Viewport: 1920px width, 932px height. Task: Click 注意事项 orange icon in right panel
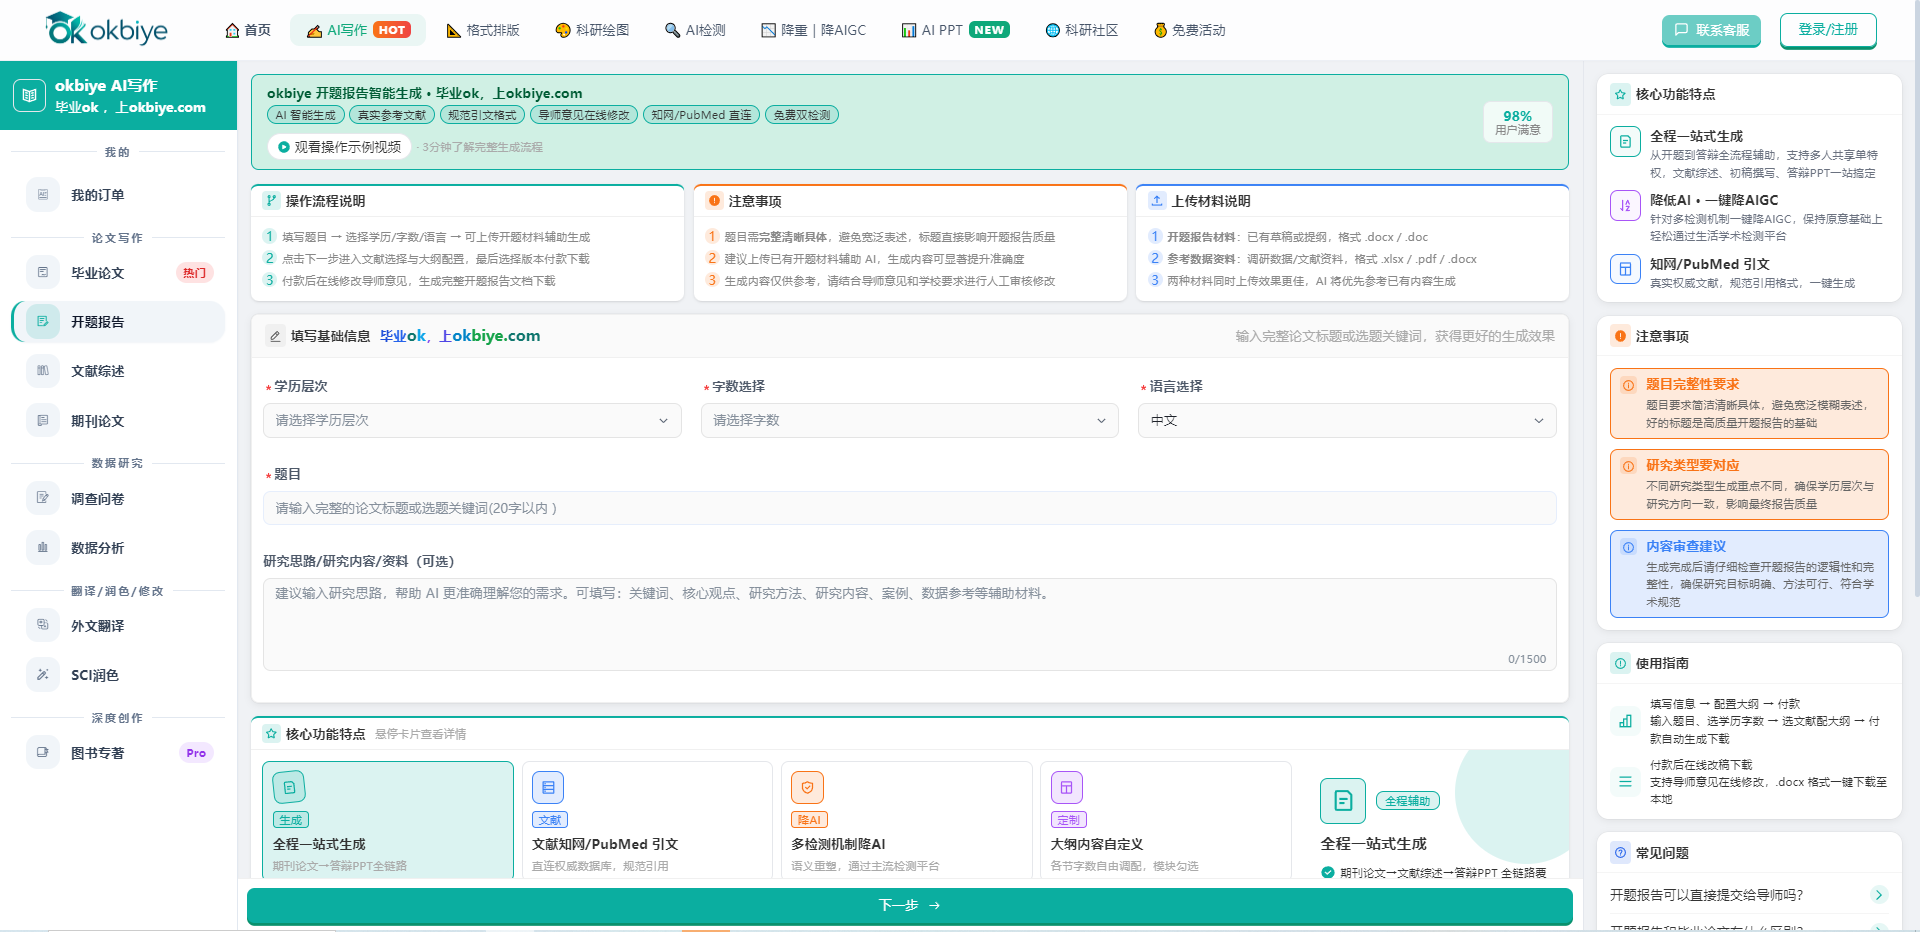1620,336
